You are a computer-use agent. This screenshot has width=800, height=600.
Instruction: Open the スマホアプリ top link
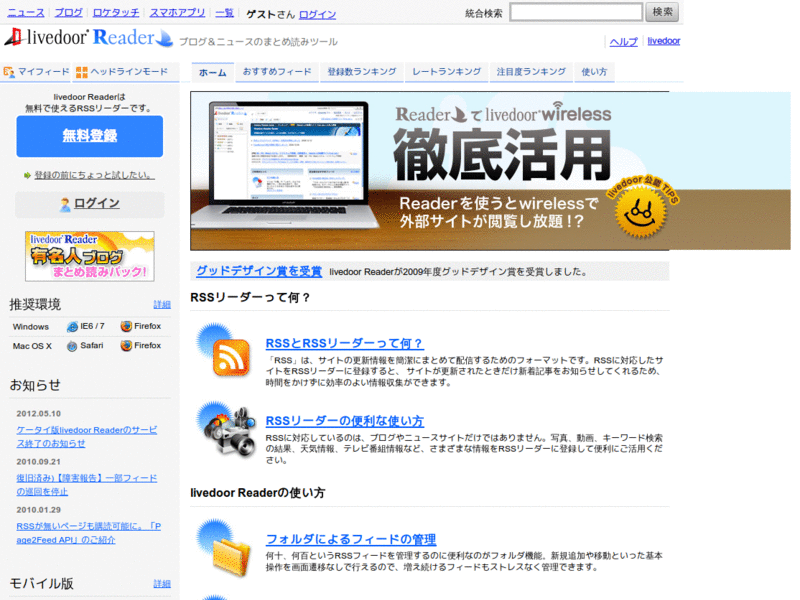tap(177, 13)
